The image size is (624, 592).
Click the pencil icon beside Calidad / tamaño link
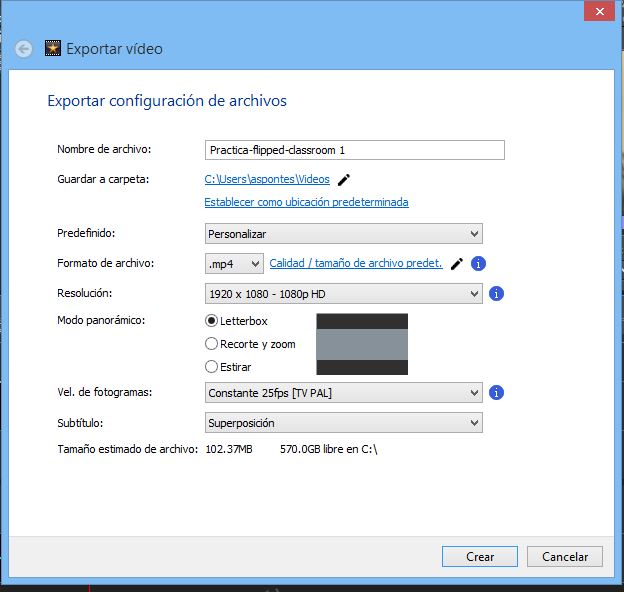click(457, 264)
